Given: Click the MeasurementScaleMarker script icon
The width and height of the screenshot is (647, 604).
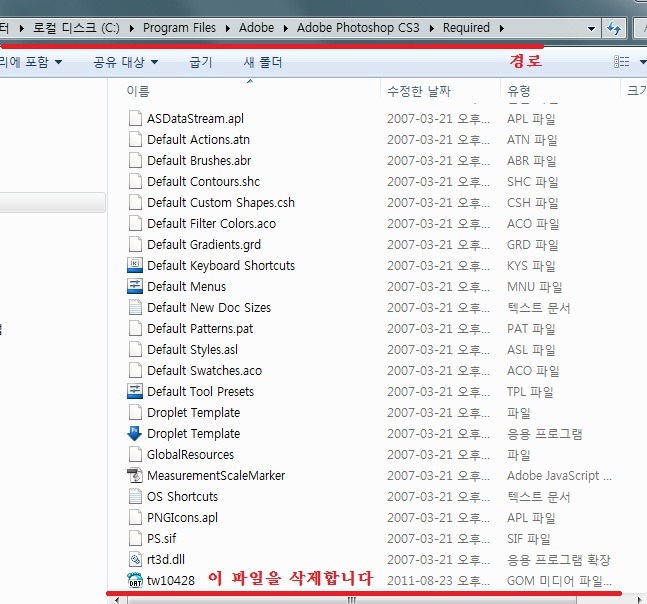Looking at the screenshot, I should click(135, 476).
